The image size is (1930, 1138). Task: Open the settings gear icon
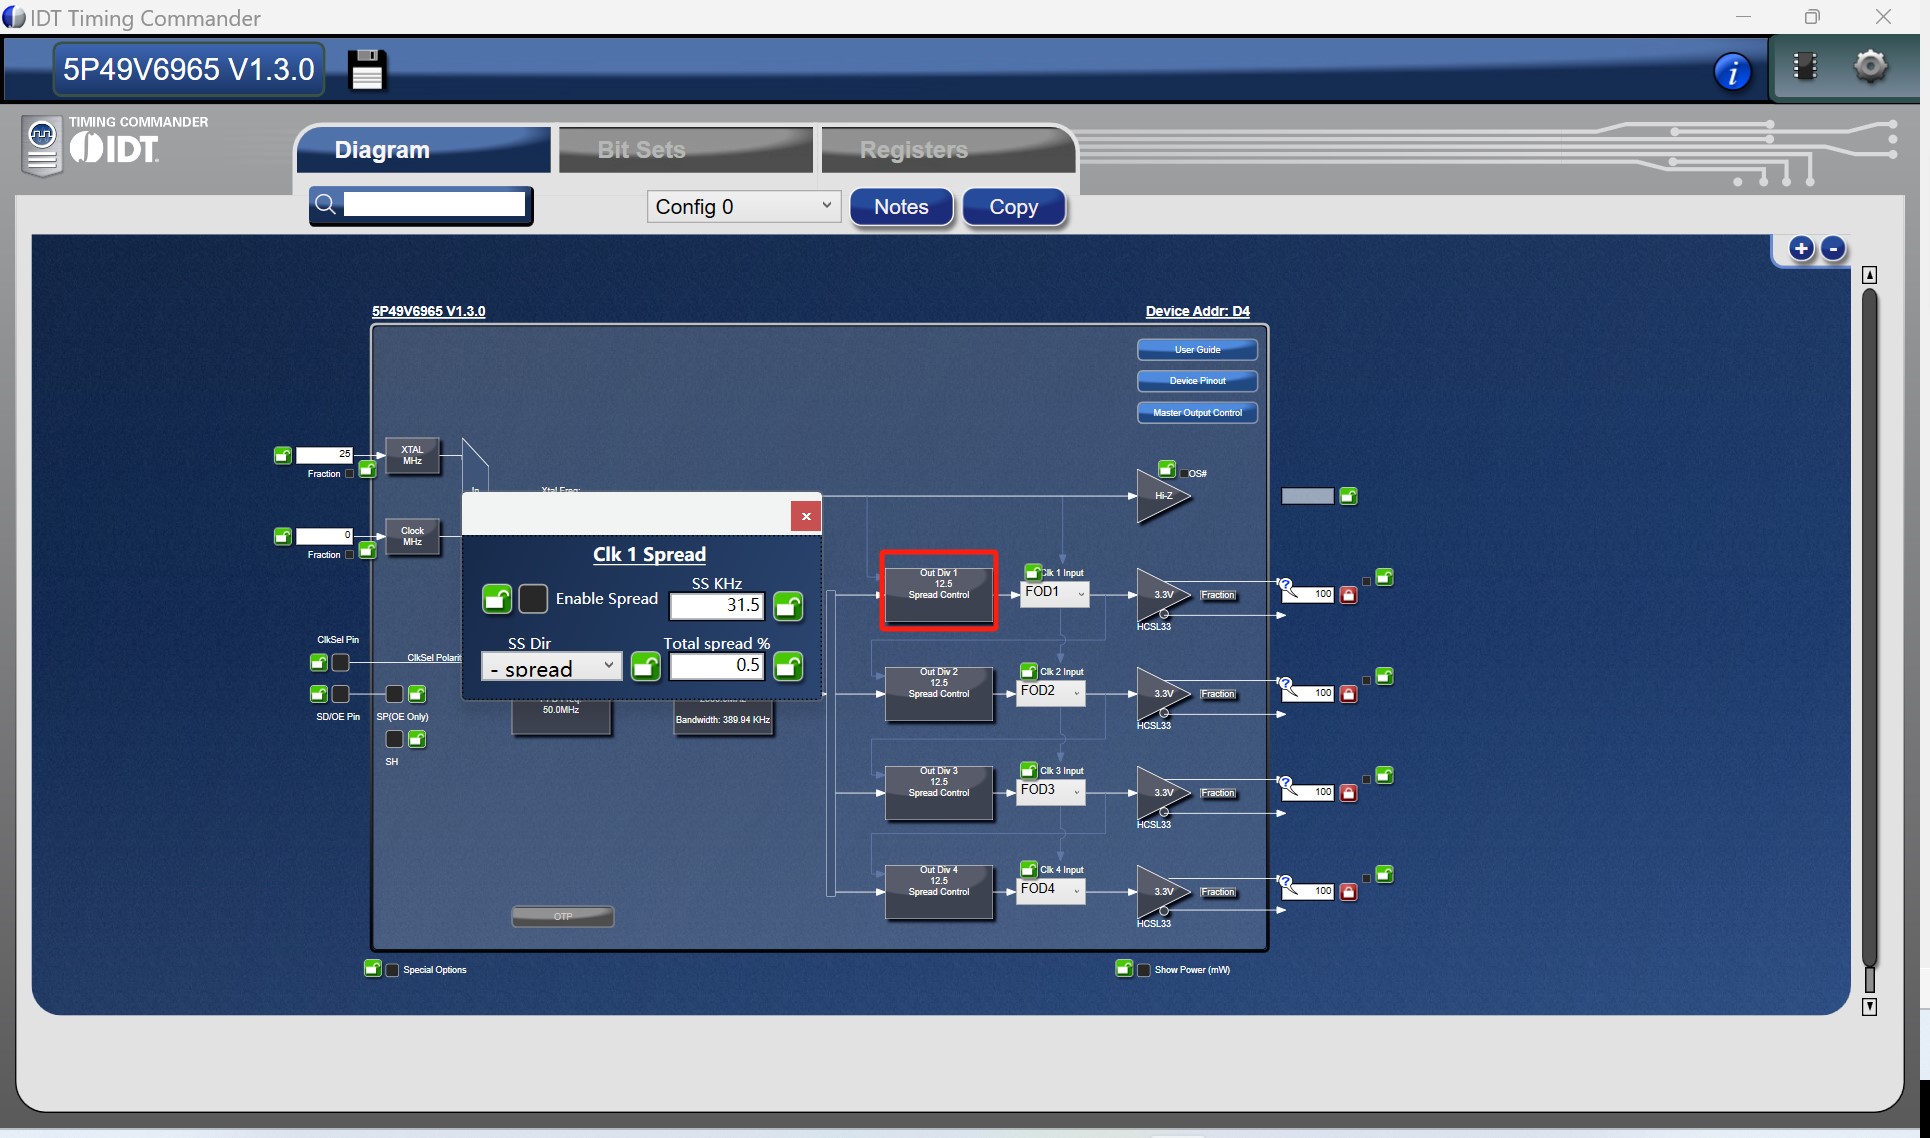1870,67
